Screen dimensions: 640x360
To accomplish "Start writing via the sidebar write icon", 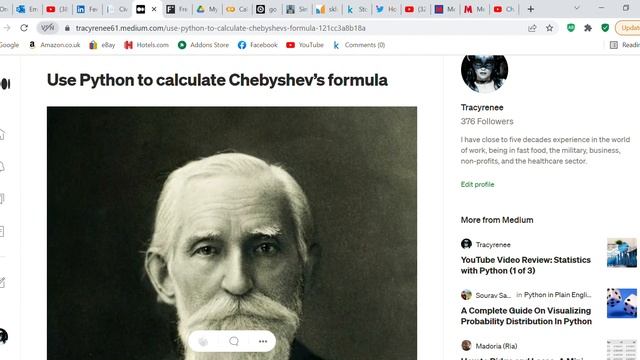I will (x=2, y=282).
